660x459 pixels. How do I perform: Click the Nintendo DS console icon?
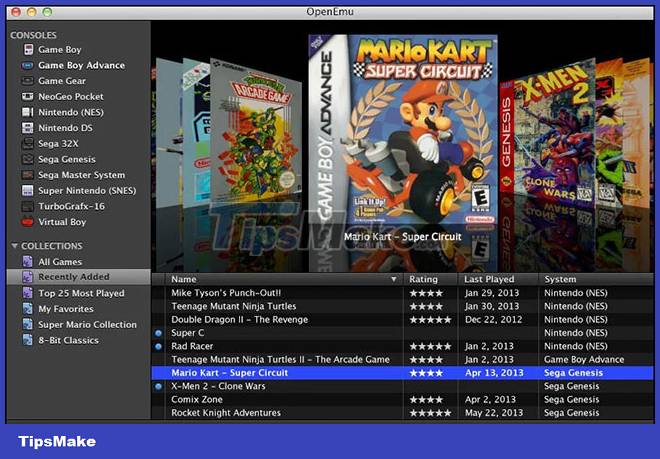(27, 128)
